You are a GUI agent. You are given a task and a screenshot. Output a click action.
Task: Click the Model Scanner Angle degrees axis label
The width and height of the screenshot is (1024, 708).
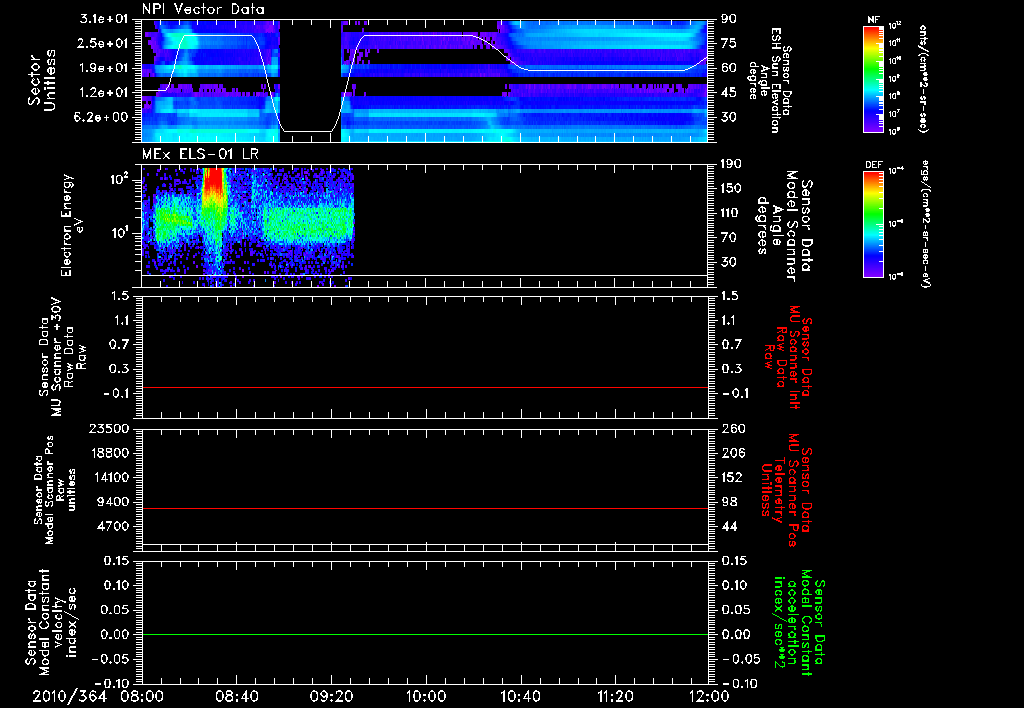pyautogui.click(x=786, y=225)
